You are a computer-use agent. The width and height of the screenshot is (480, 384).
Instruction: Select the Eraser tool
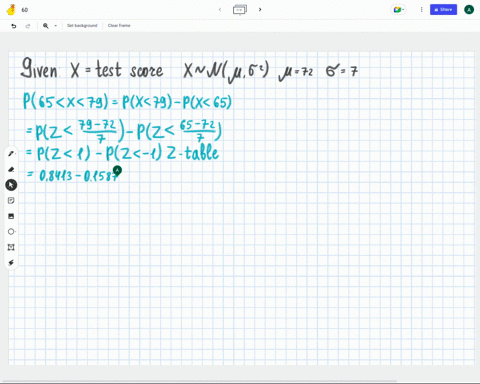[11, 169]
